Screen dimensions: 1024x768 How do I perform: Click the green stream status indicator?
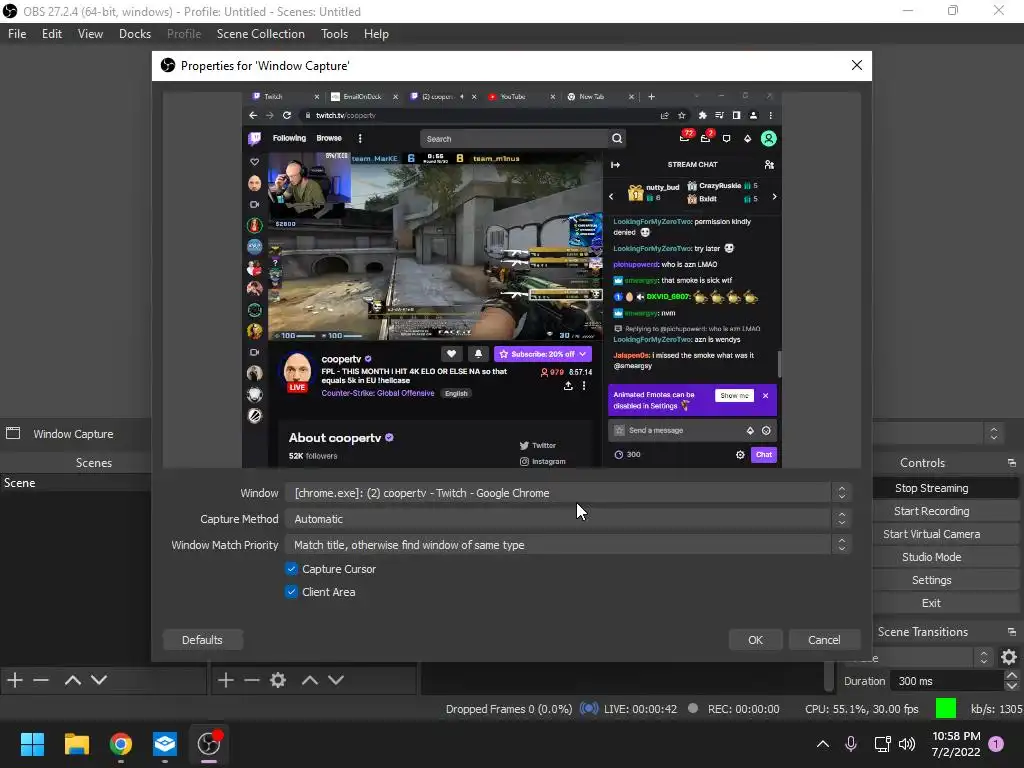coord(946,709)
